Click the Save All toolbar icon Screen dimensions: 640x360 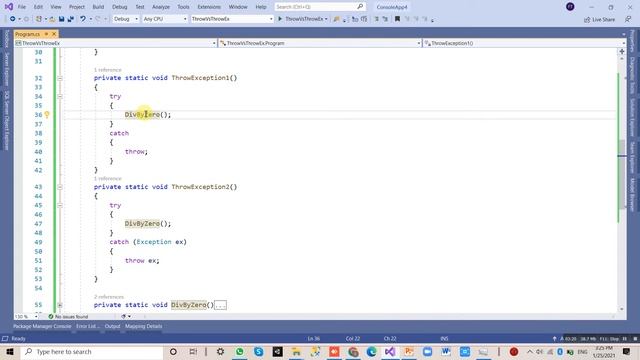point(71,19)
